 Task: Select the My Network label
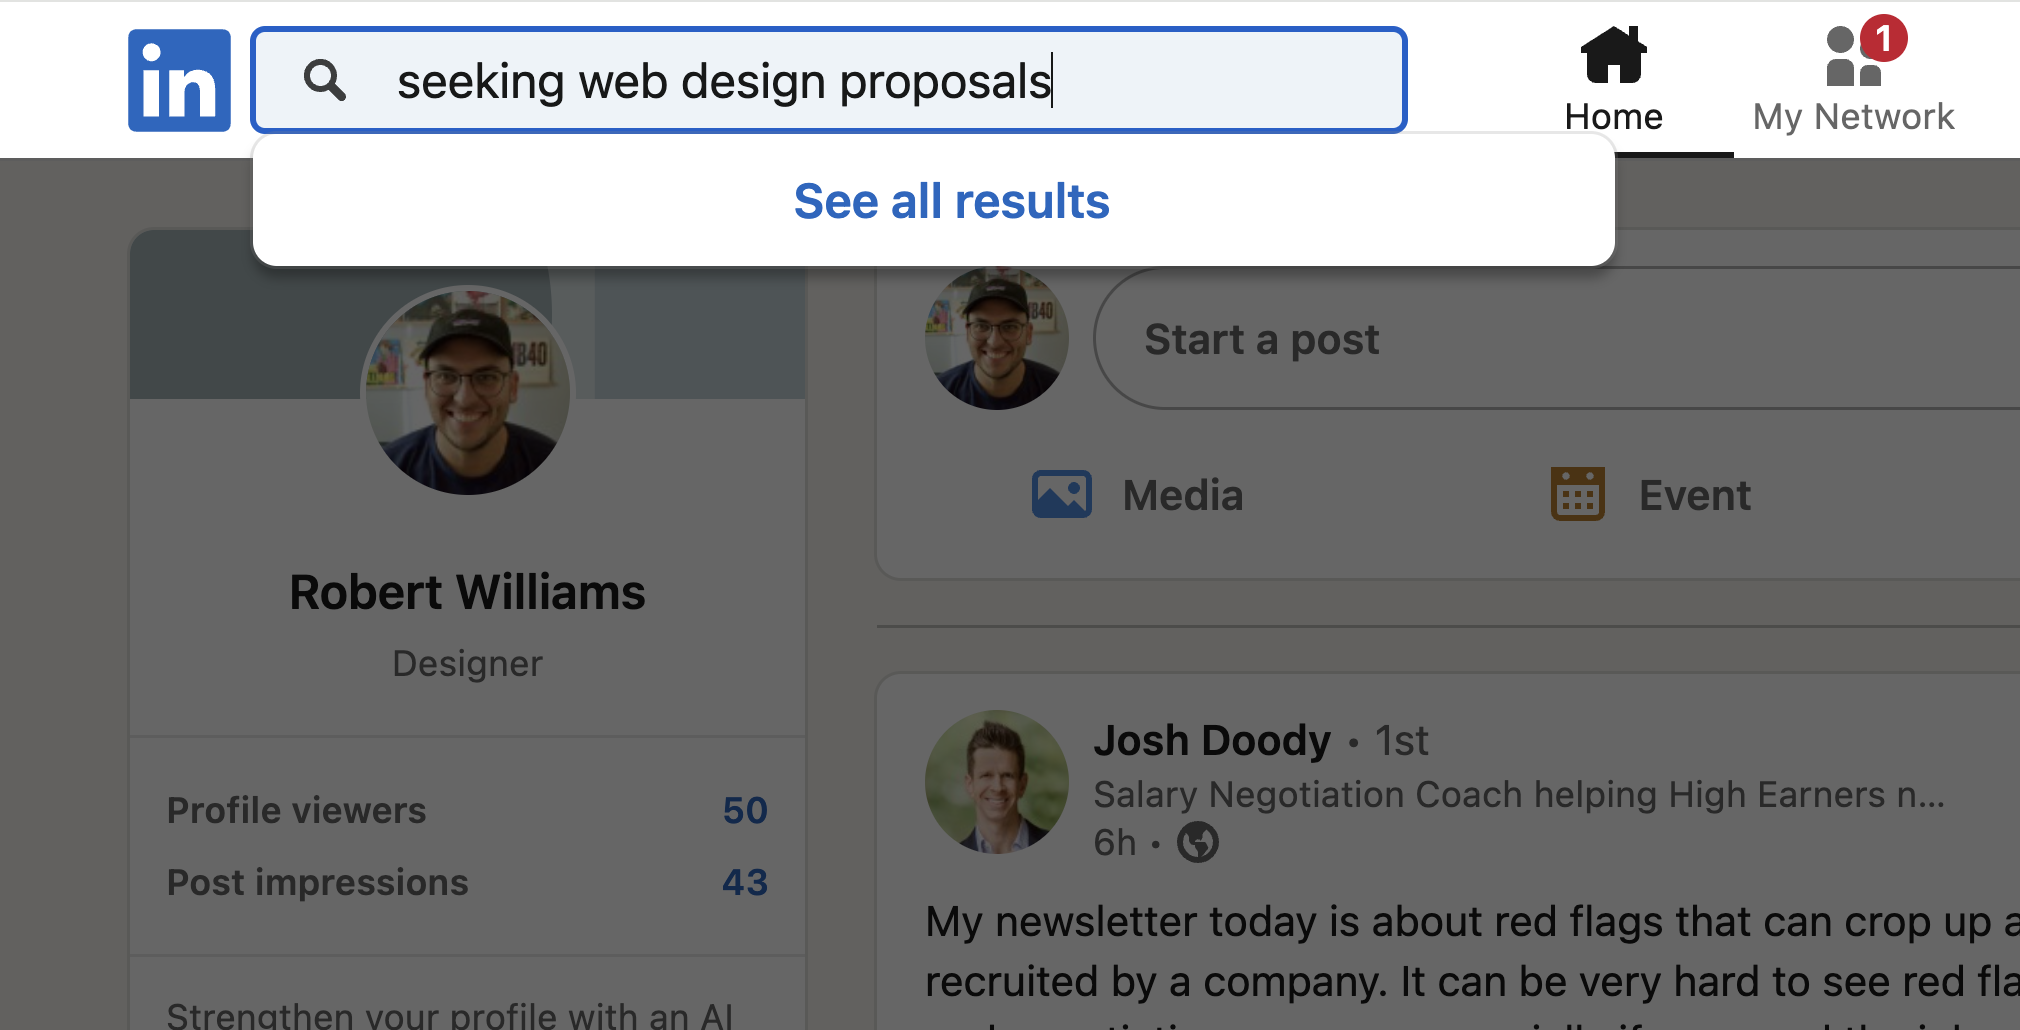[x=1852, y=117]
